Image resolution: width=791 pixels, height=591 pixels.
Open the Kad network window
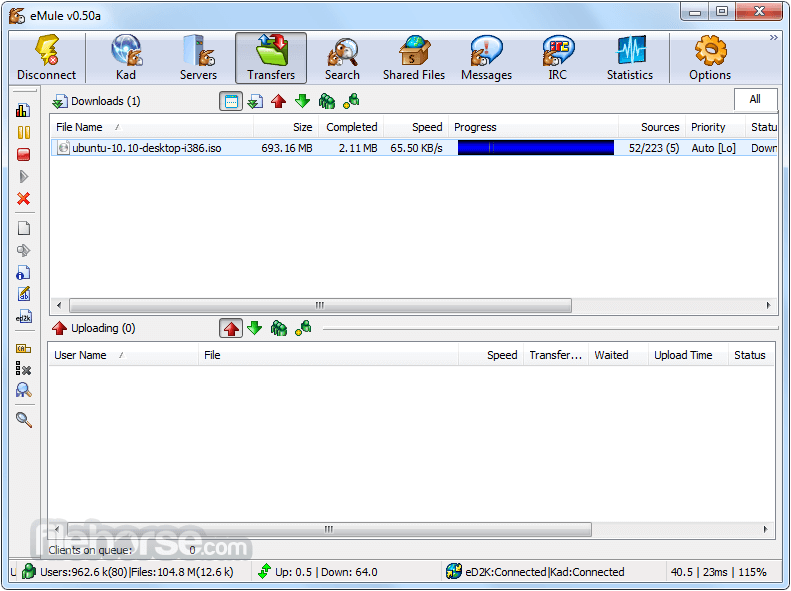click(126, 57)
